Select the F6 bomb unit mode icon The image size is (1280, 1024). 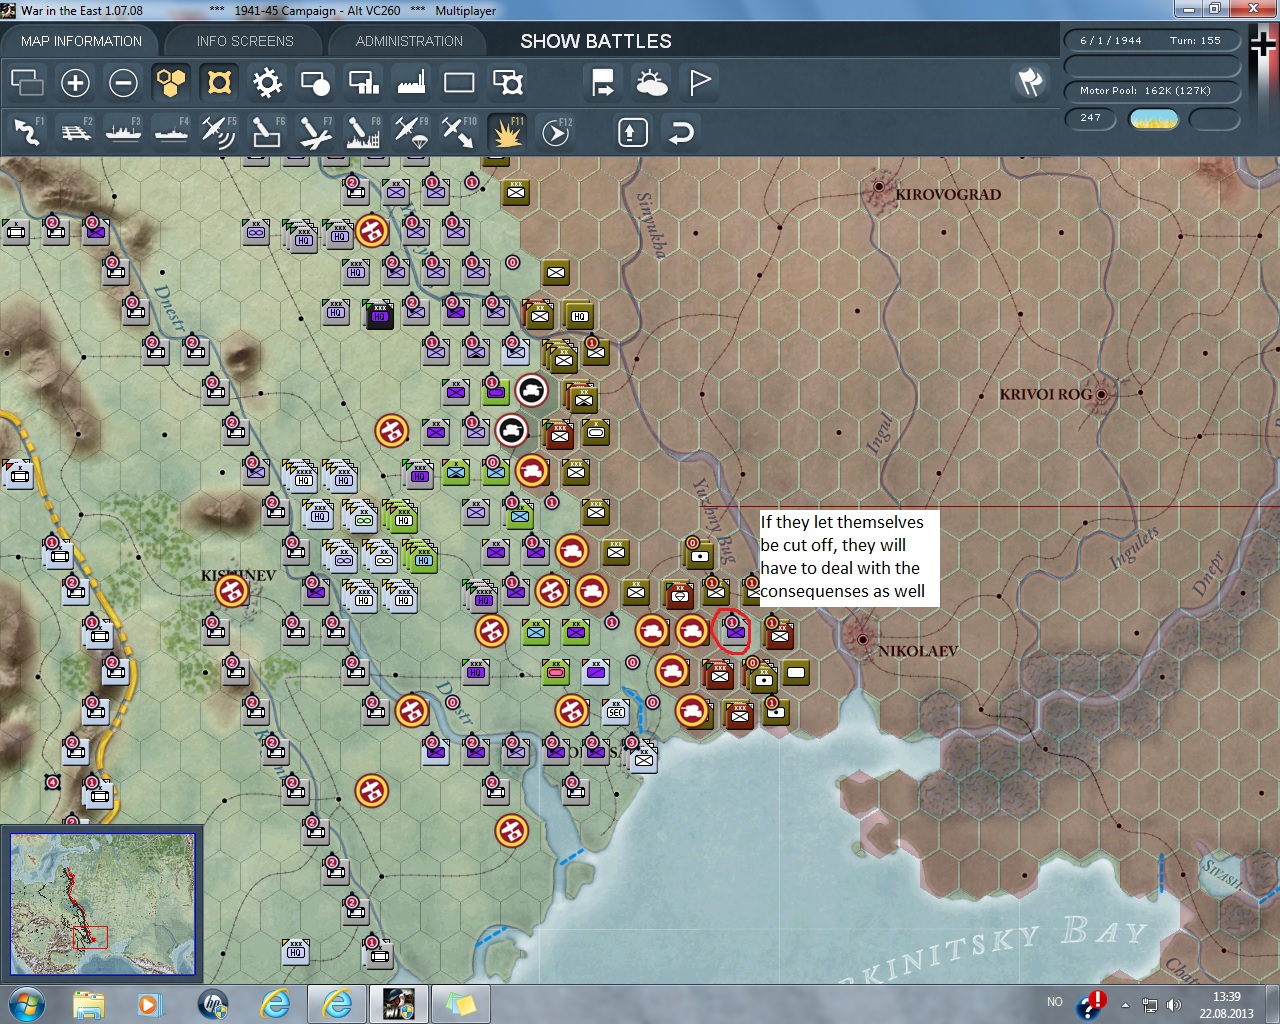[x=267, y=132]
